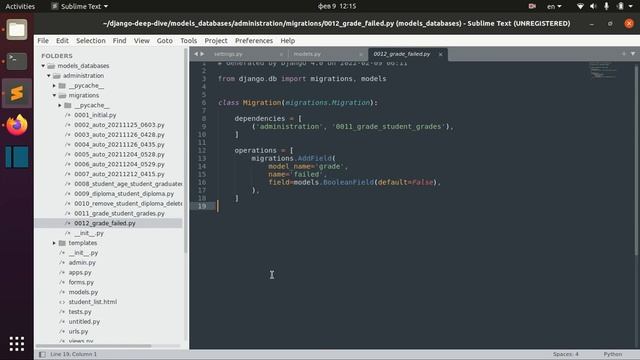Expand __pycache__ under administration
The image size is (640, 360).
(54, 86)
